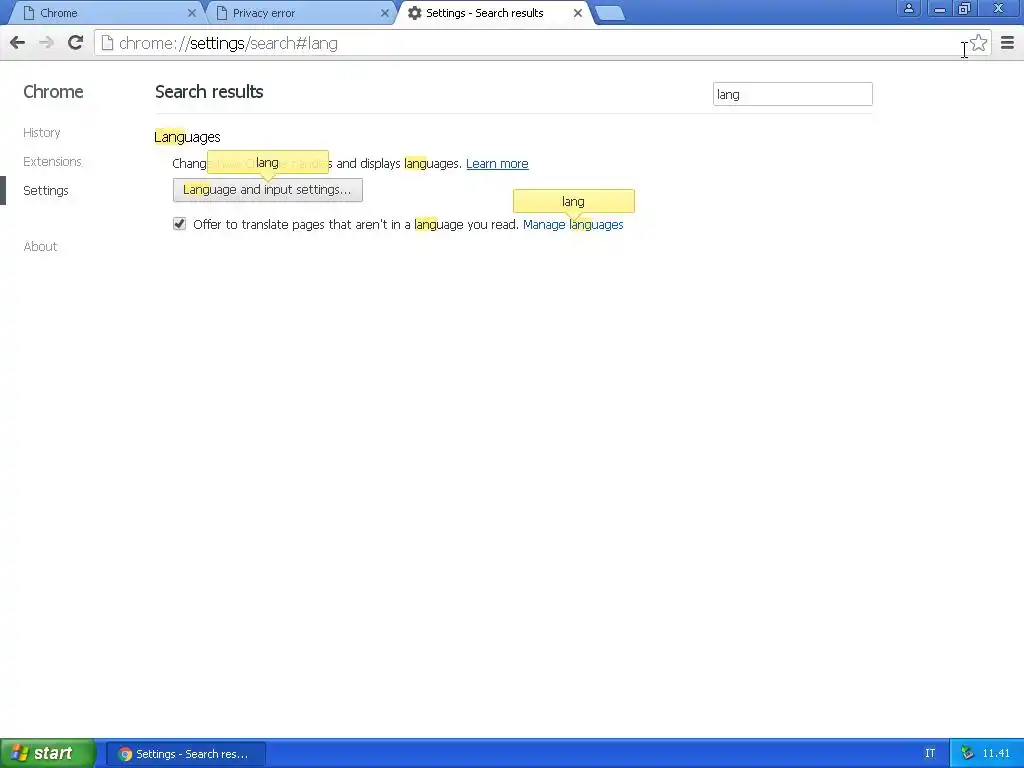This screenshot has height=768, width=1024.
Task: Open Extensions in the sidebar
Action: tap(52, 161)
